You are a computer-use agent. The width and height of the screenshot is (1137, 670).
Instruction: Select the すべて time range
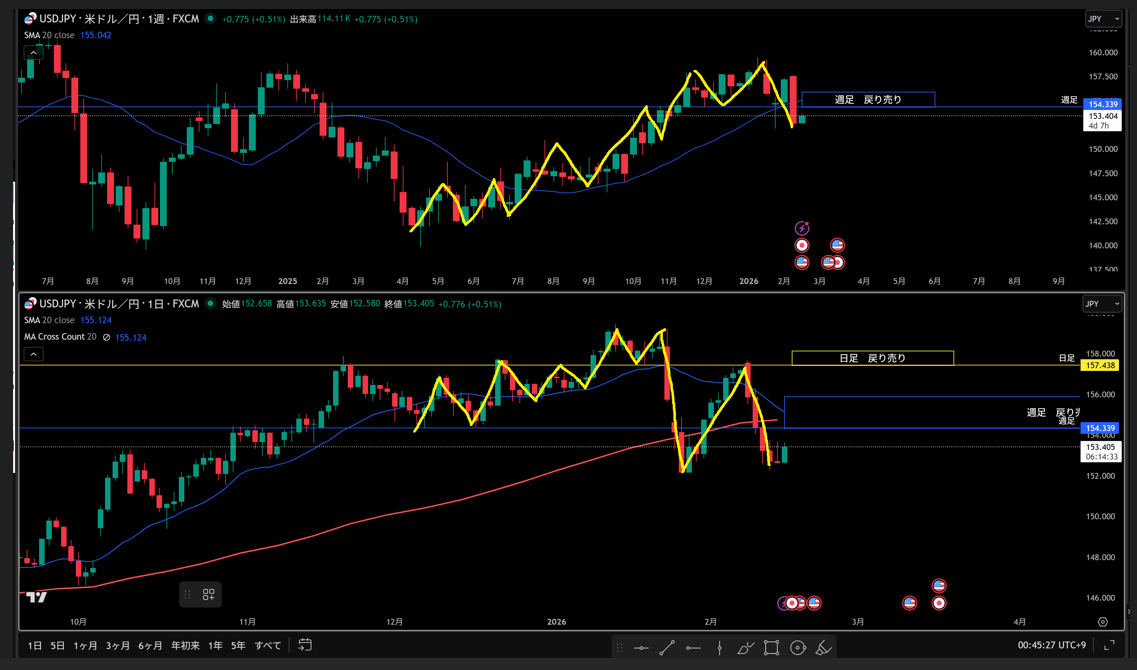268,646
